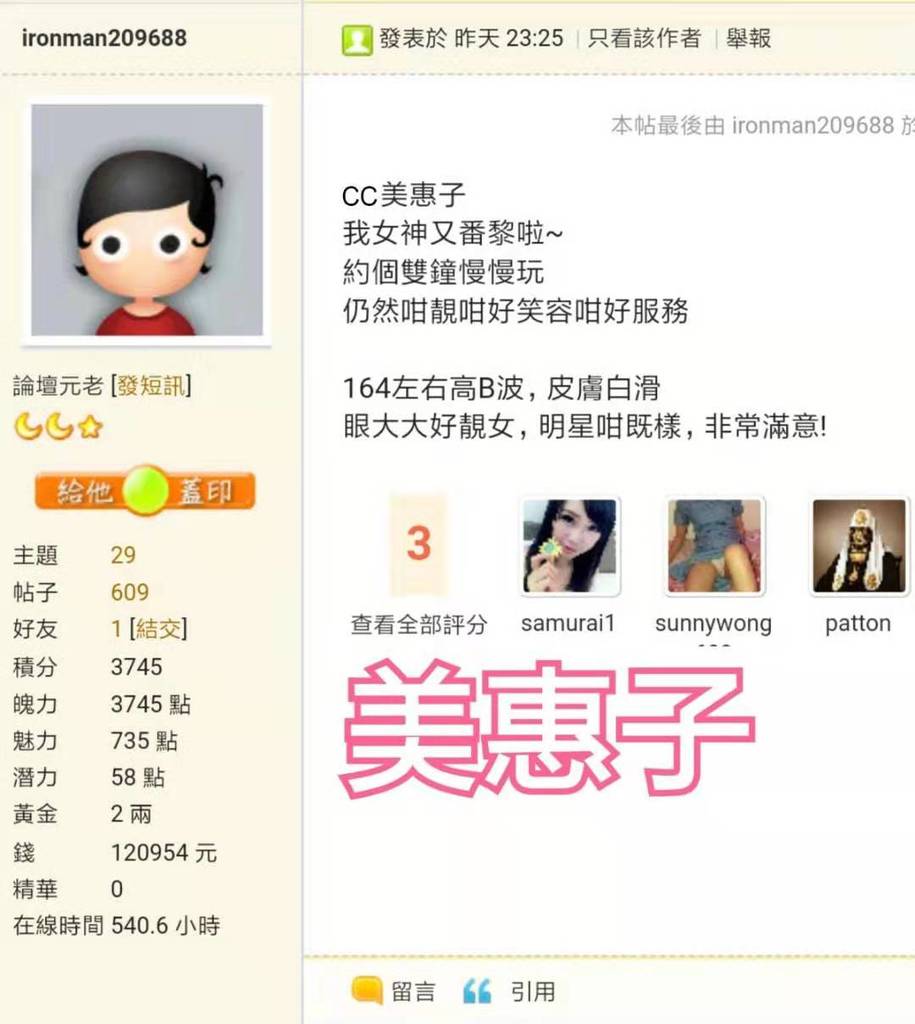Click the 引用 quote text link
This screenshot has height=1024, width=915.
click(533, 991)
